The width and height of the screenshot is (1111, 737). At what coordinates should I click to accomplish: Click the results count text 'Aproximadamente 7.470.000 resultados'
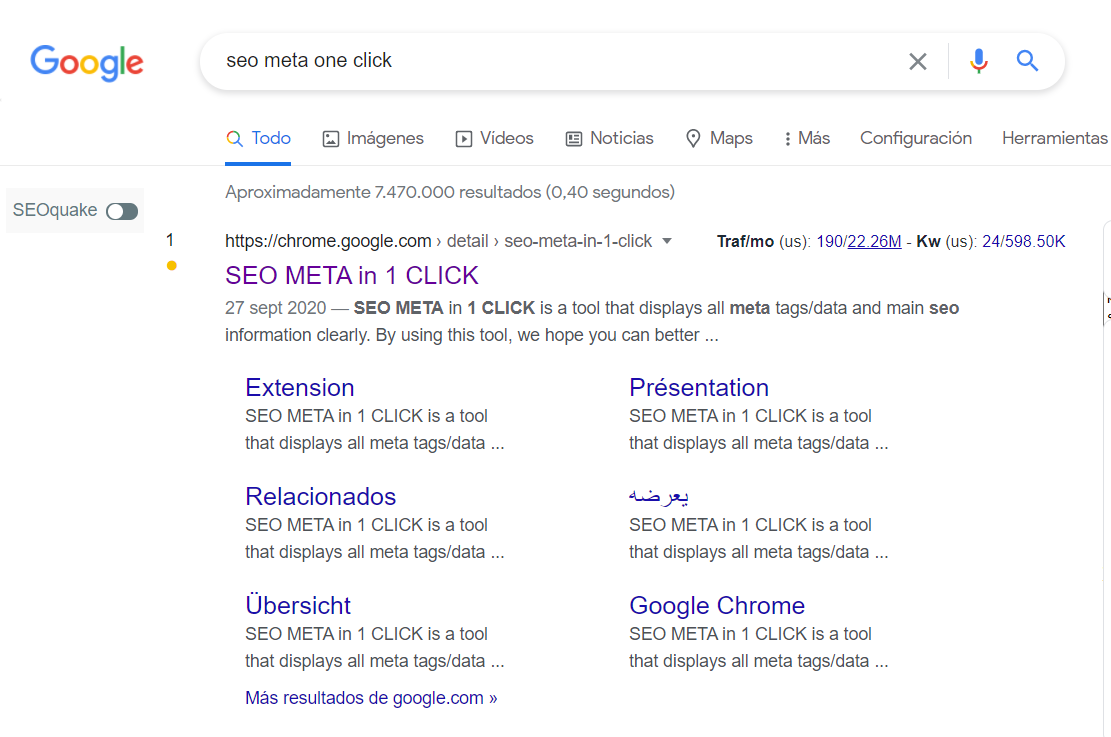click(383, 192)
